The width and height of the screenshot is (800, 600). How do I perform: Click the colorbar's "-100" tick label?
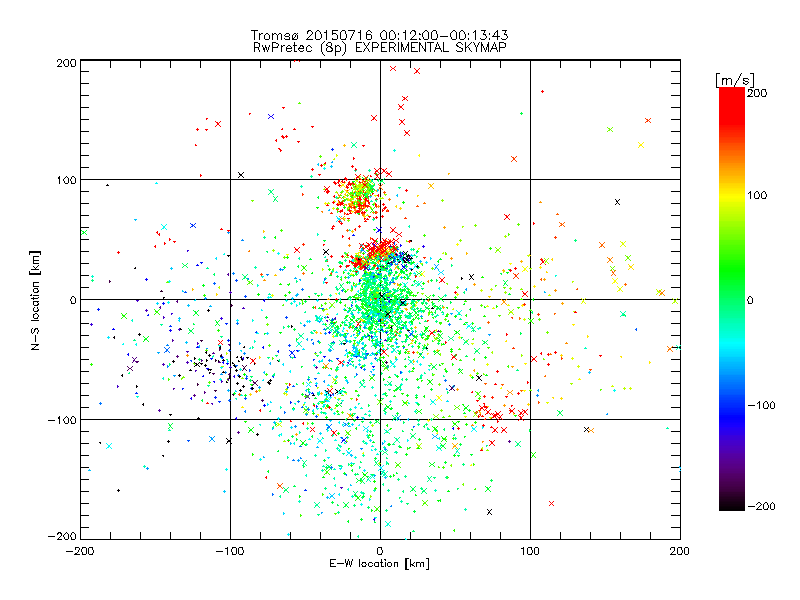tap(761, 405)
